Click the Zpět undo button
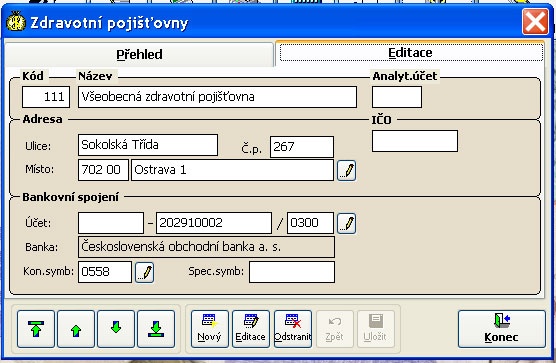Image resolution: width=556 pixels, height=363 pixels. [x=334, y=329]
